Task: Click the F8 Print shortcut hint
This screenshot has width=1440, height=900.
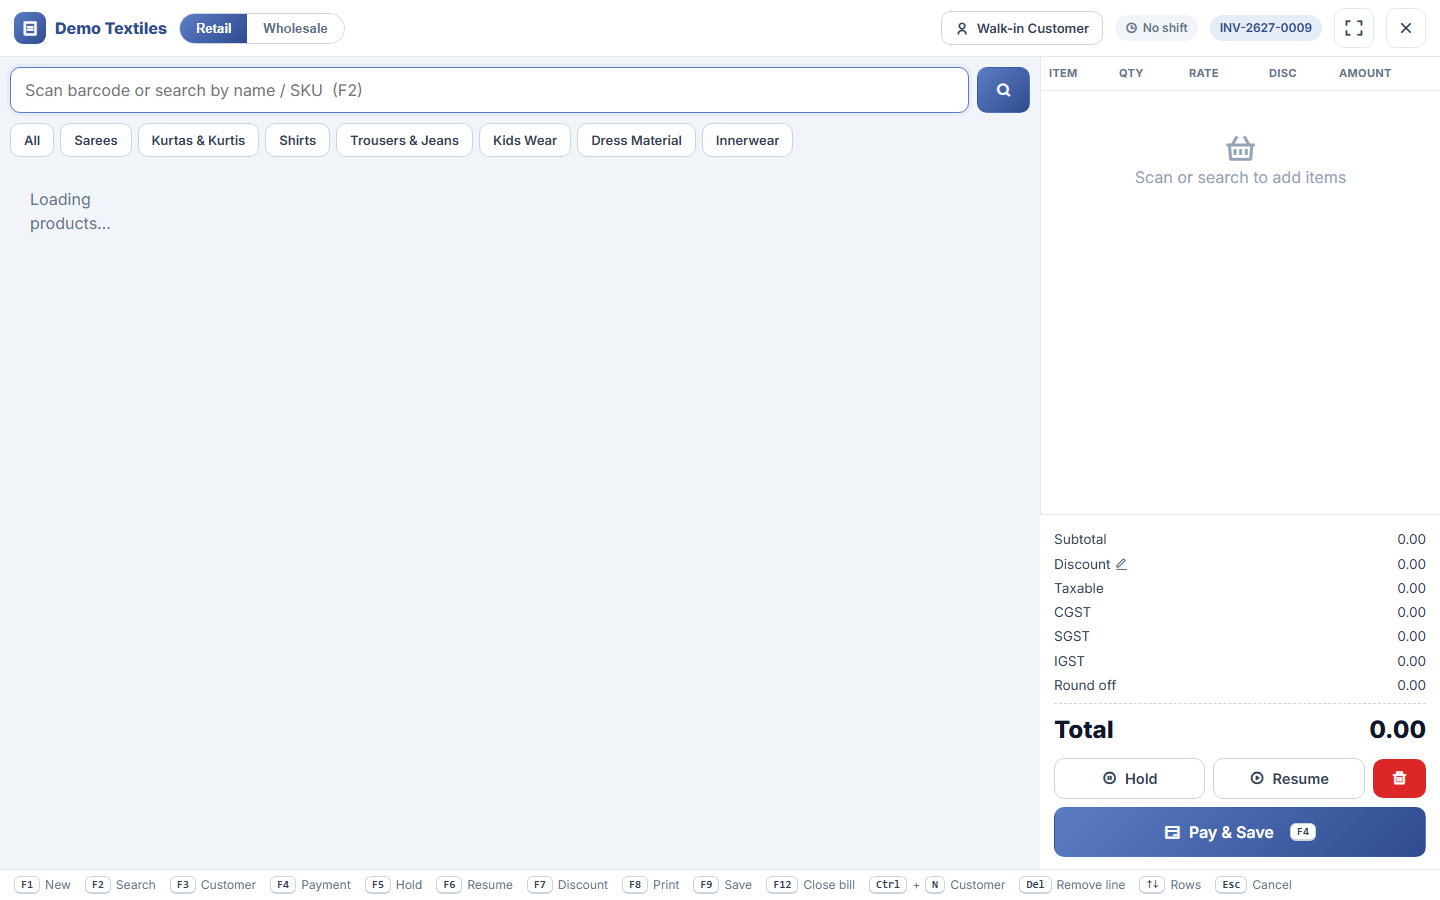Action: [651, 885]
